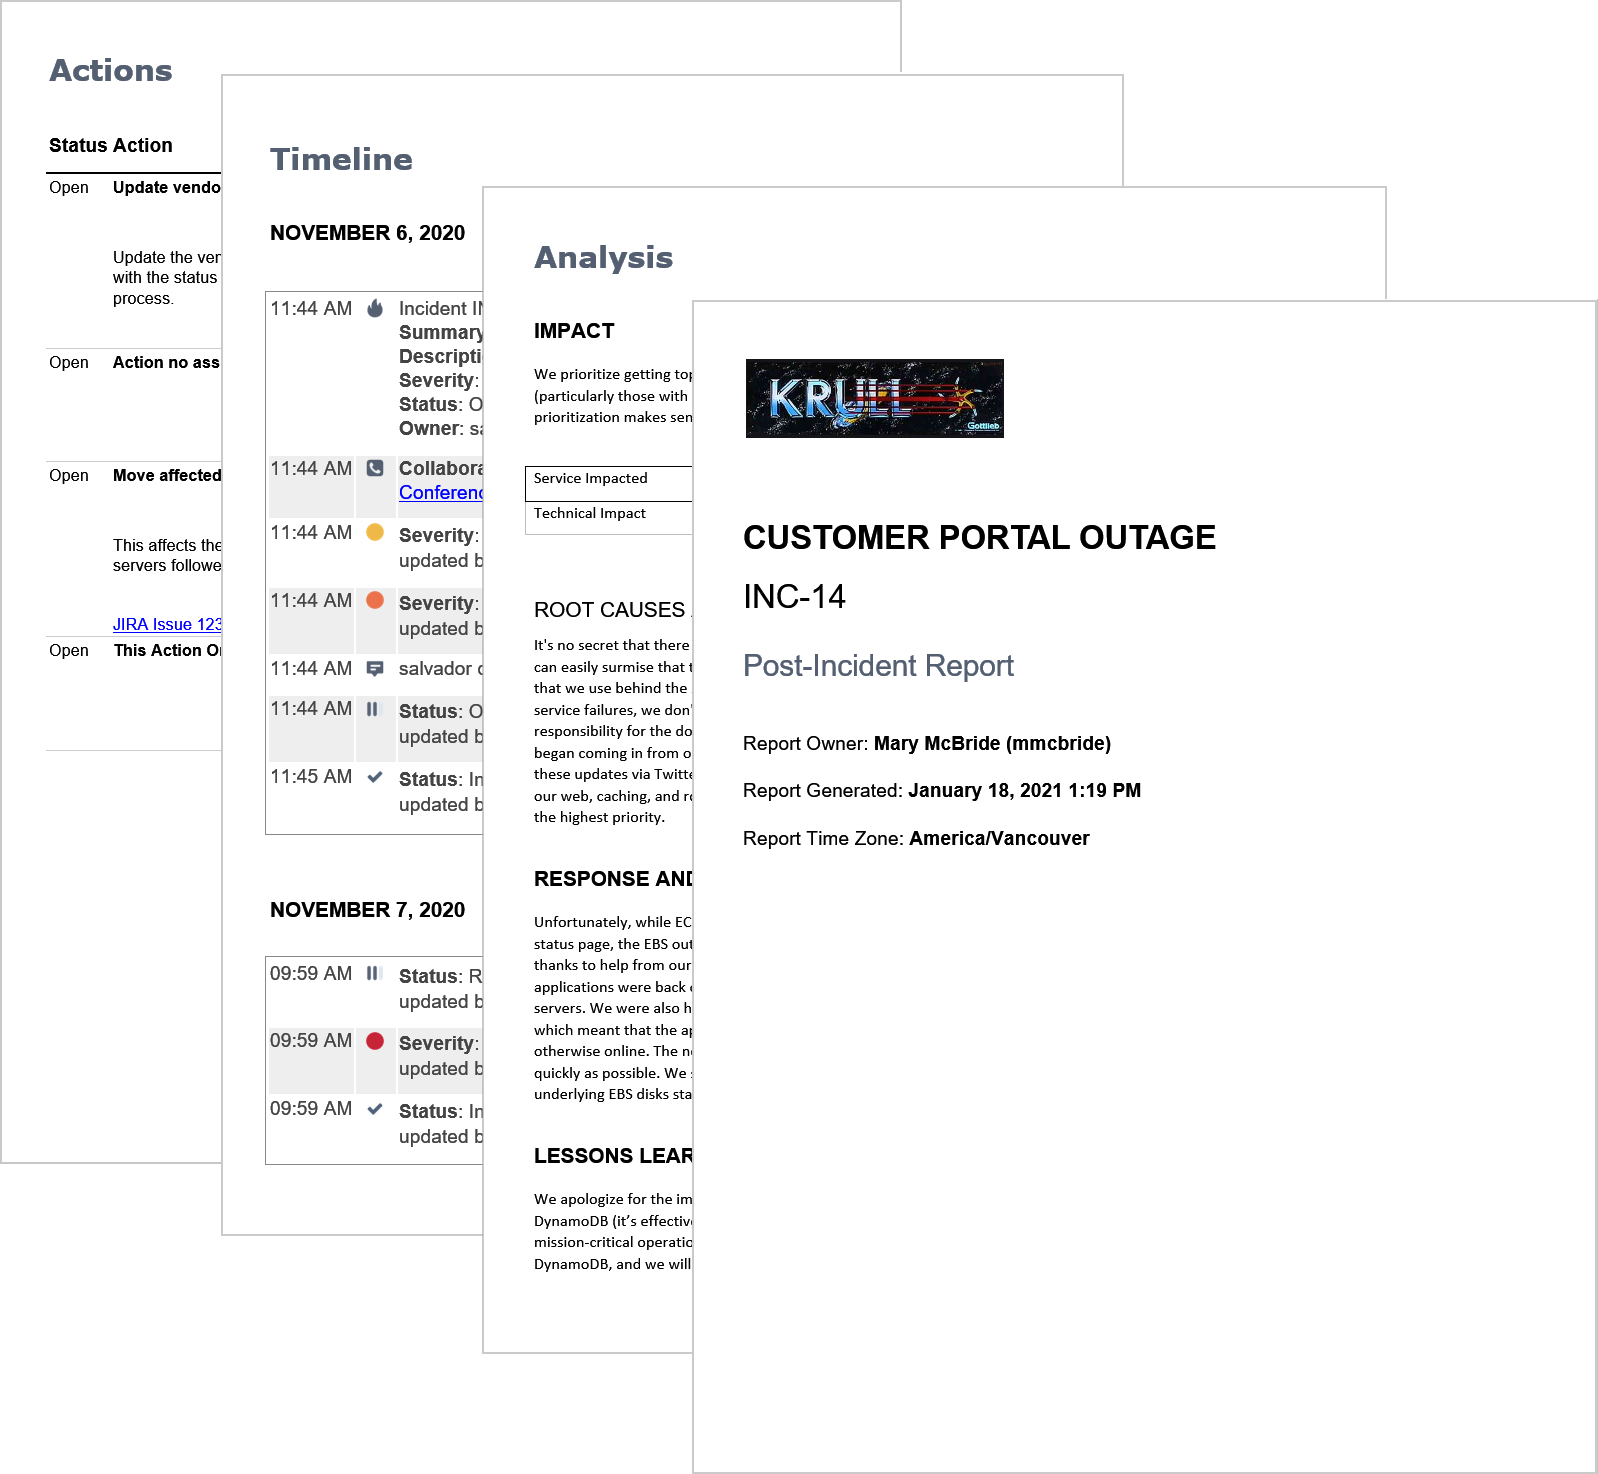Click the pause status icon at 11:44 AM

click(373, 709)
